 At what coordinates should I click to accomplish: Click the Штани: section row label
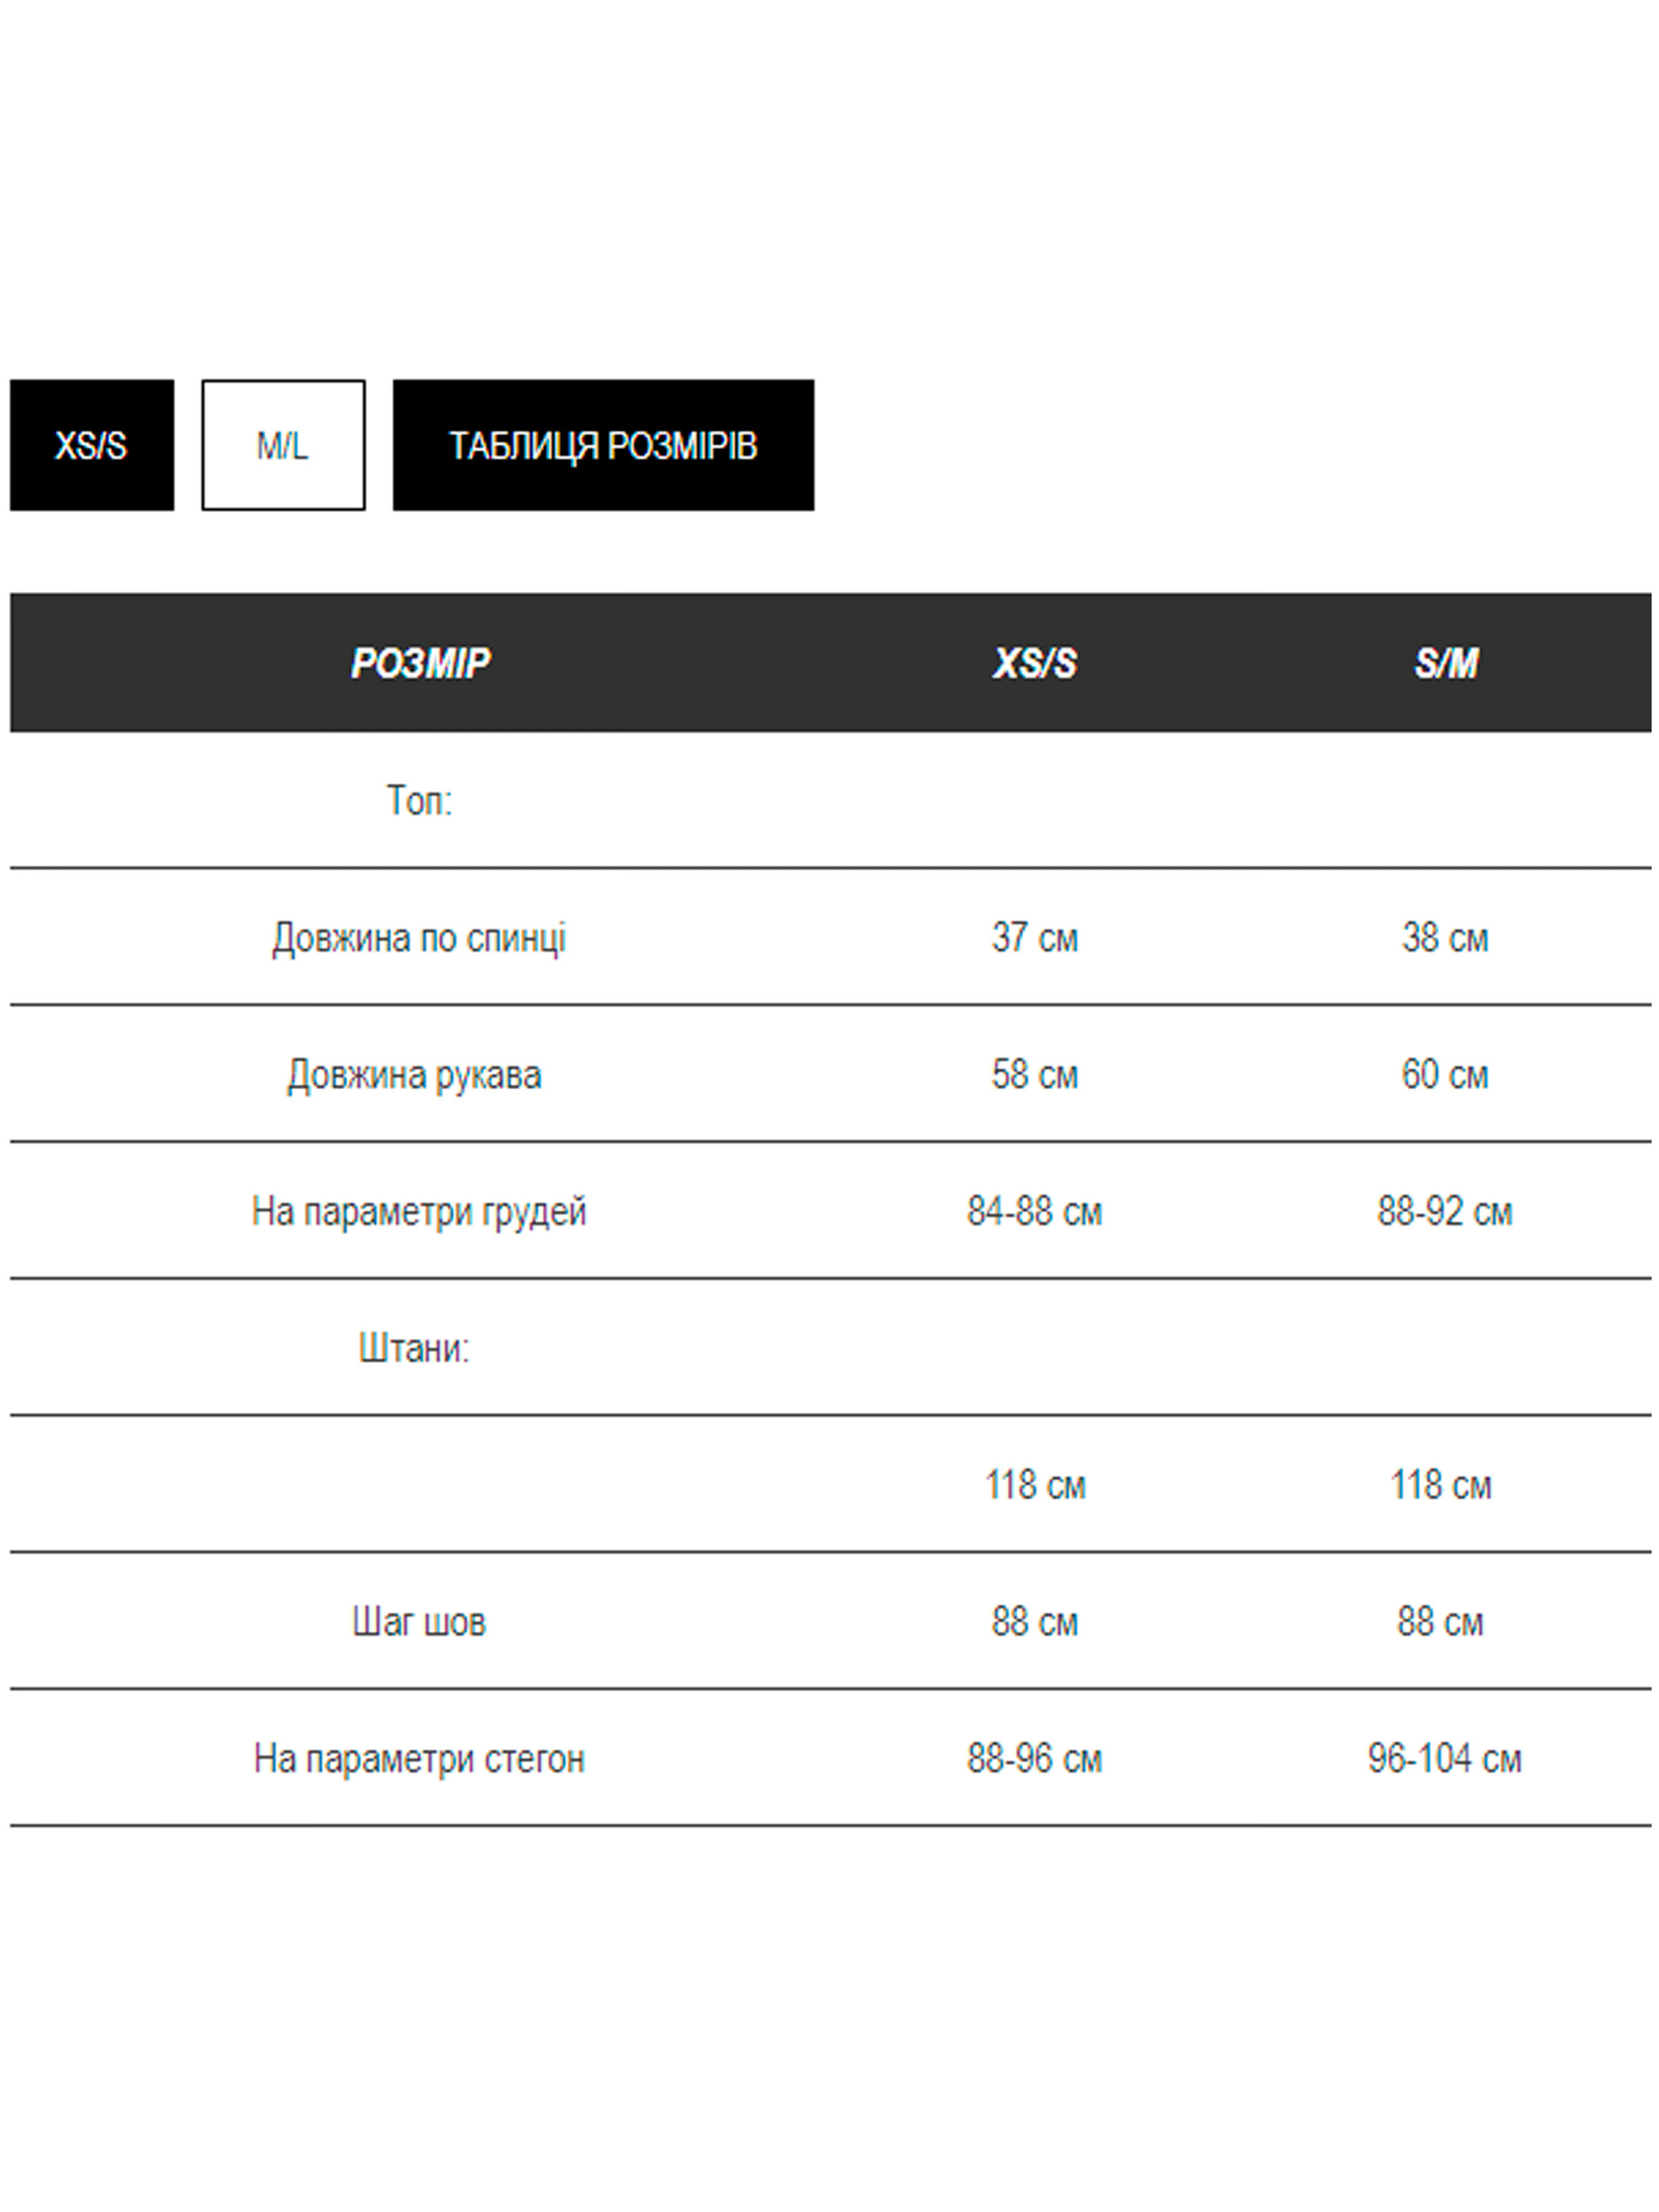(x=414, y=1348)
